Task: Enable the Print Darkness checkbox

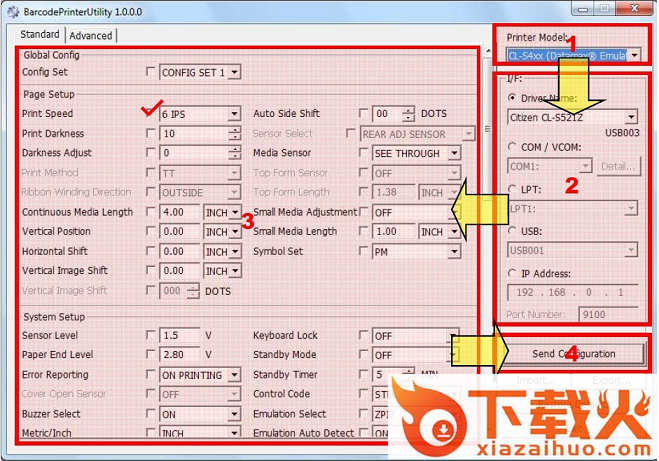Action: 150,134
